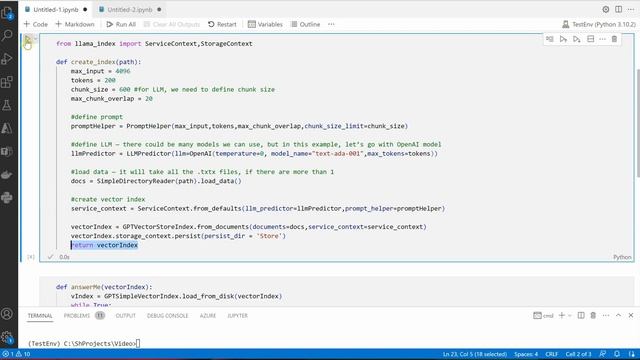Split the editor right
Image resolution: width=640 pixels, height=360 pixels.
619,9
